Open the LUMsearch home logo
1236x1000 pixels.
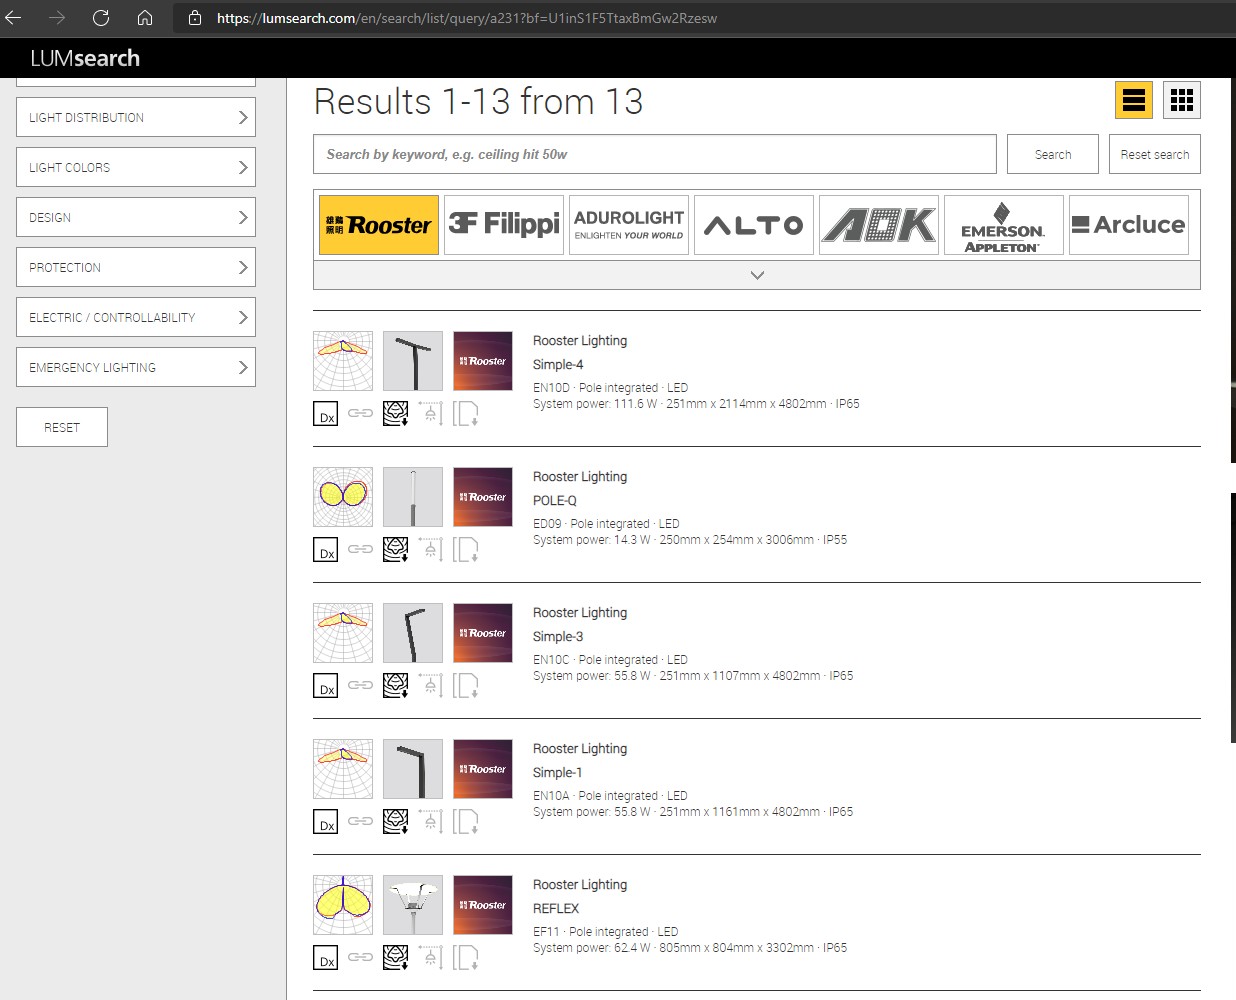coord(85,58)
